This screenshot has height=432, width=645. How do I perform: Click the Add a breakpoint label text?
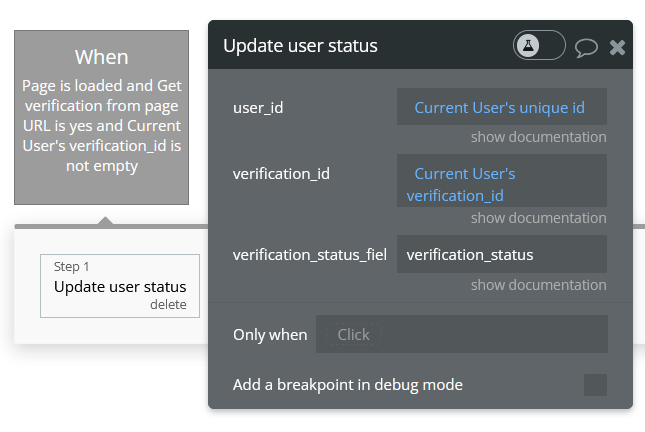347,385
